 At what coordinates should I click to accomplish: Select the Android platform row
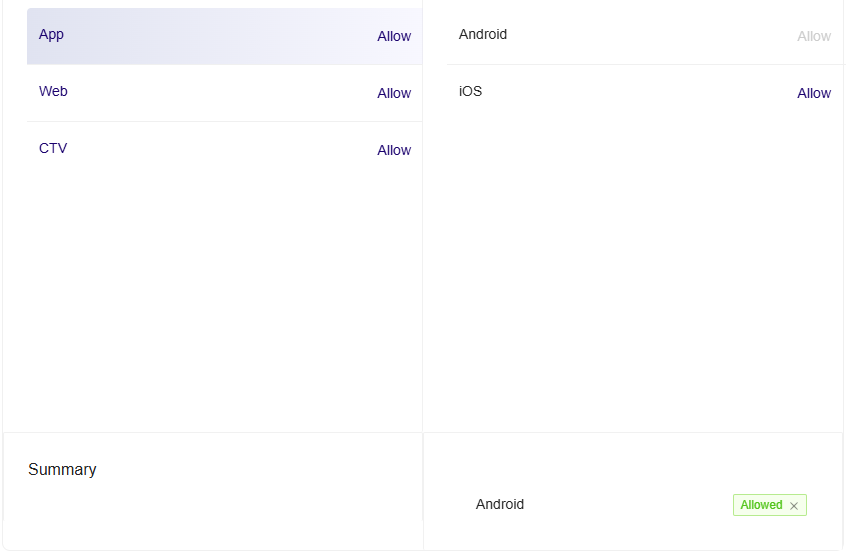point(645,36)
